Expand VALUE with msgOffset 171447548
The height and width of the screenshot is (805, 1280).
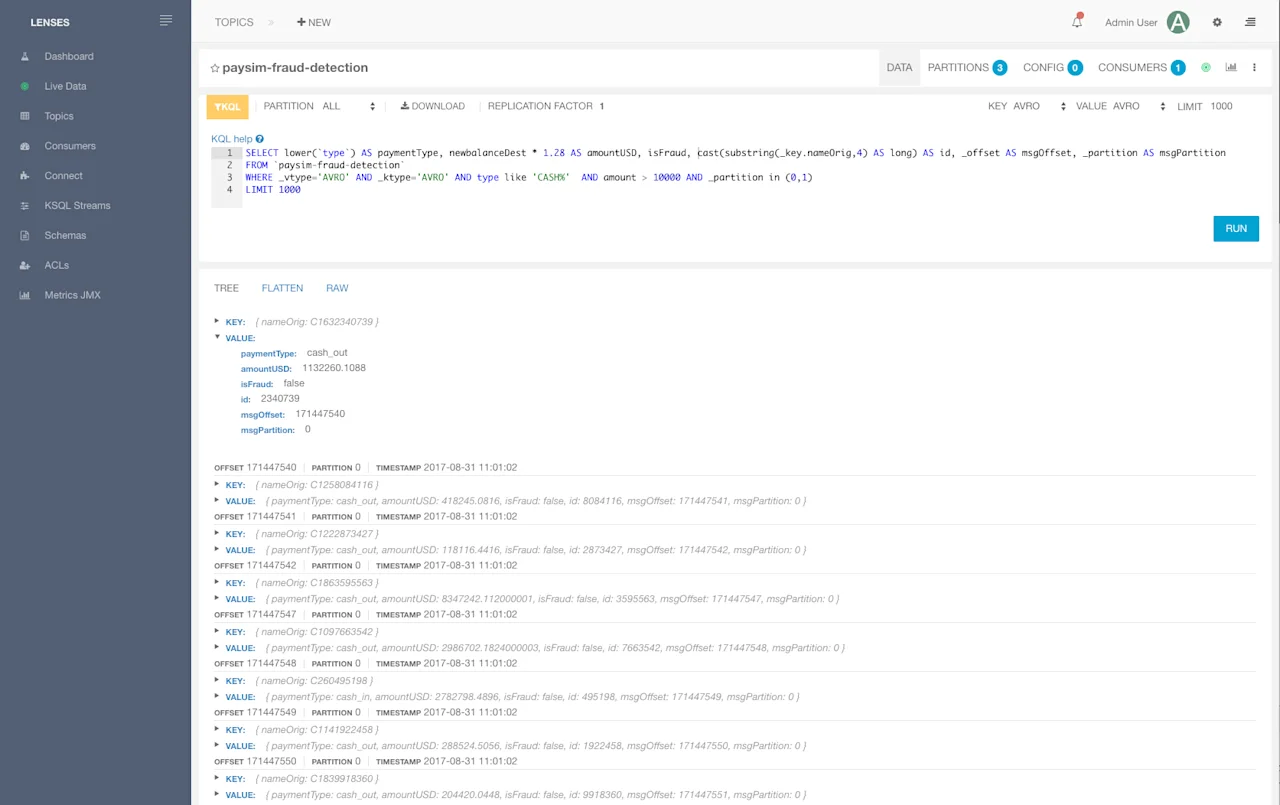point(217,647)
